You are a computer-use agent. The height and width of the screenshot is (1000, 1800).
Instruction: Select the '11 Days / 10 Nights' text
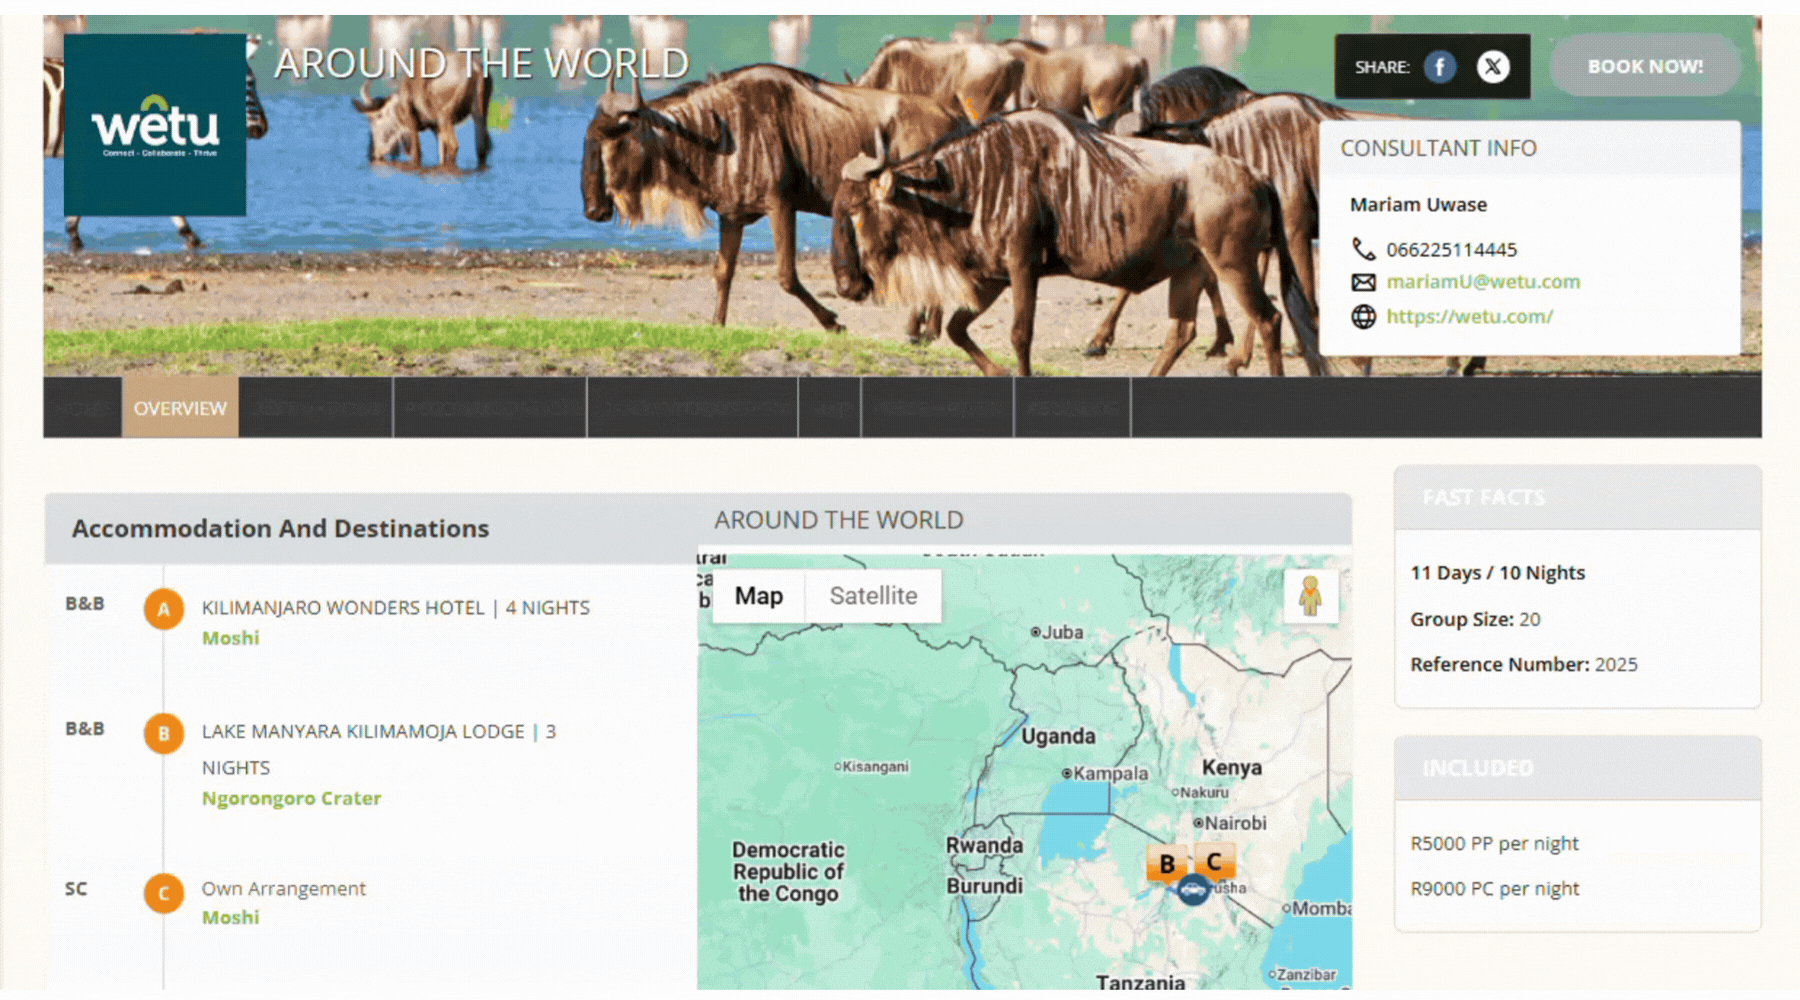(x=1497, y=573)
